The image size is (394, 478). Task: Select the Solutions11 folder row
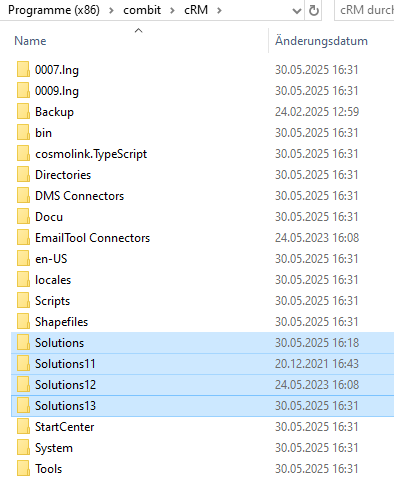coord(203,364)
